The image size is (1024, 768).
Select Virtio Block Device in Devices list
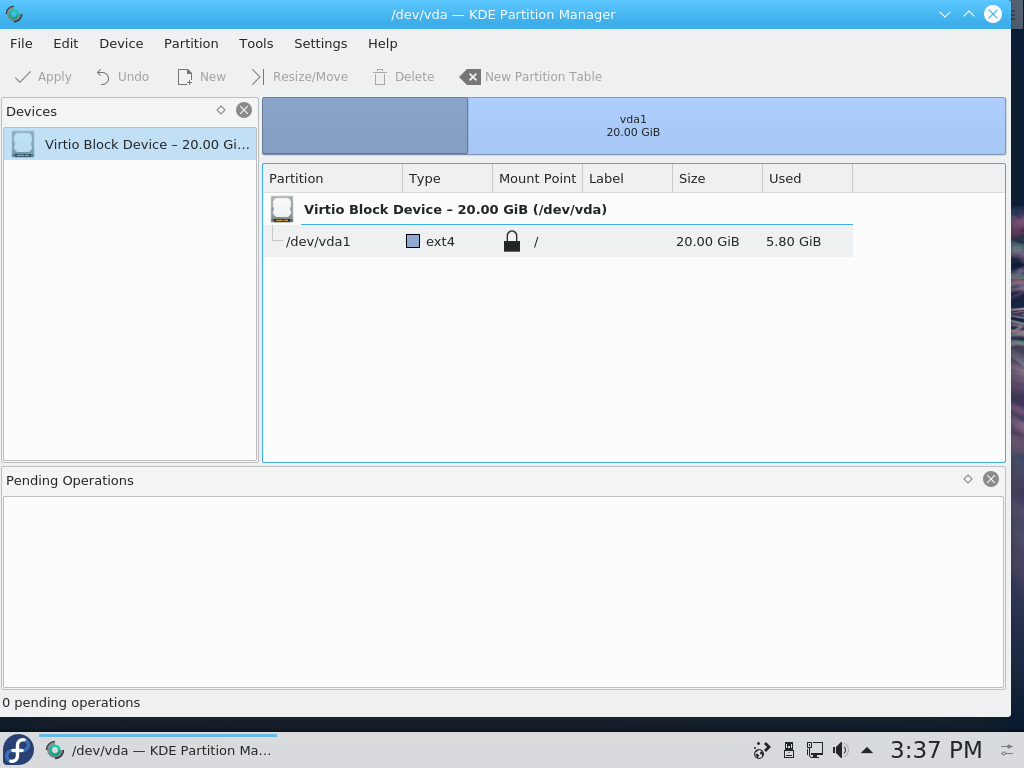point(130,144)
